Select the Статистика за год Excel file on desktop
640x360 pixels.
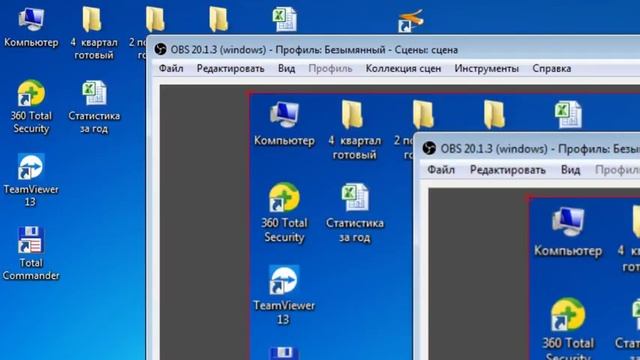coord(94,107)
